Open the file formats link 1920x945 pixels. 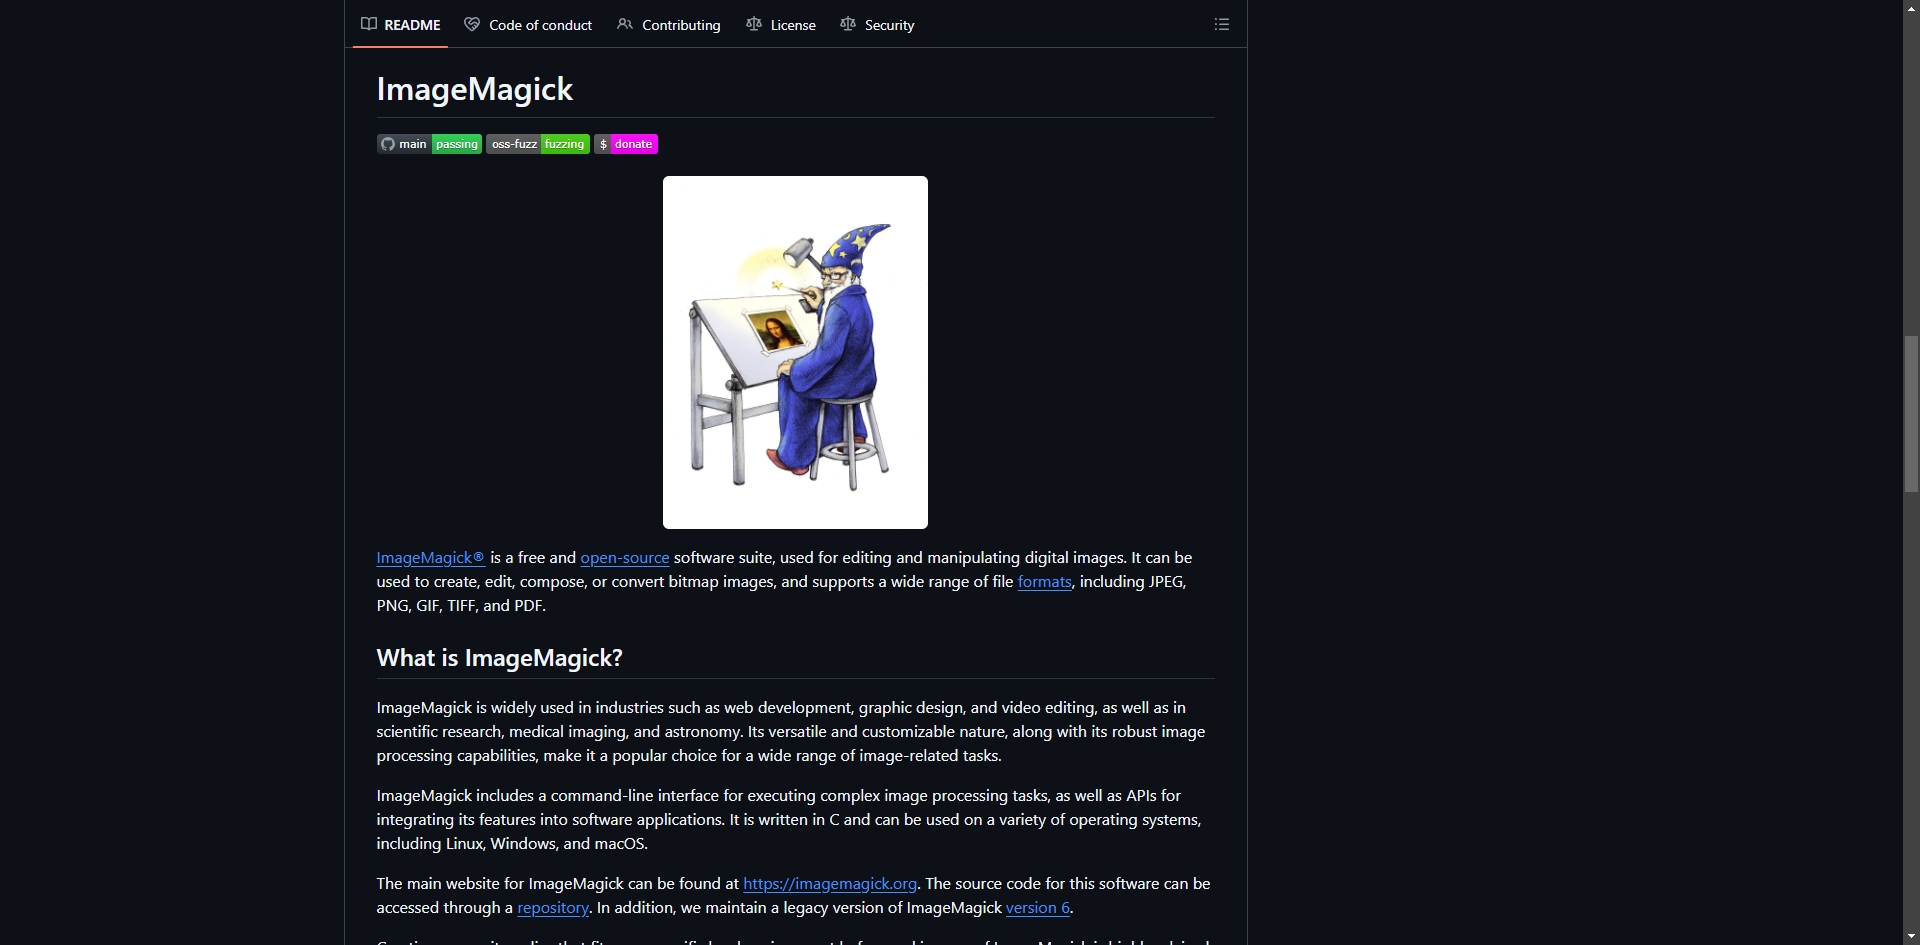pyautogui.click(x=1045, y=582)
